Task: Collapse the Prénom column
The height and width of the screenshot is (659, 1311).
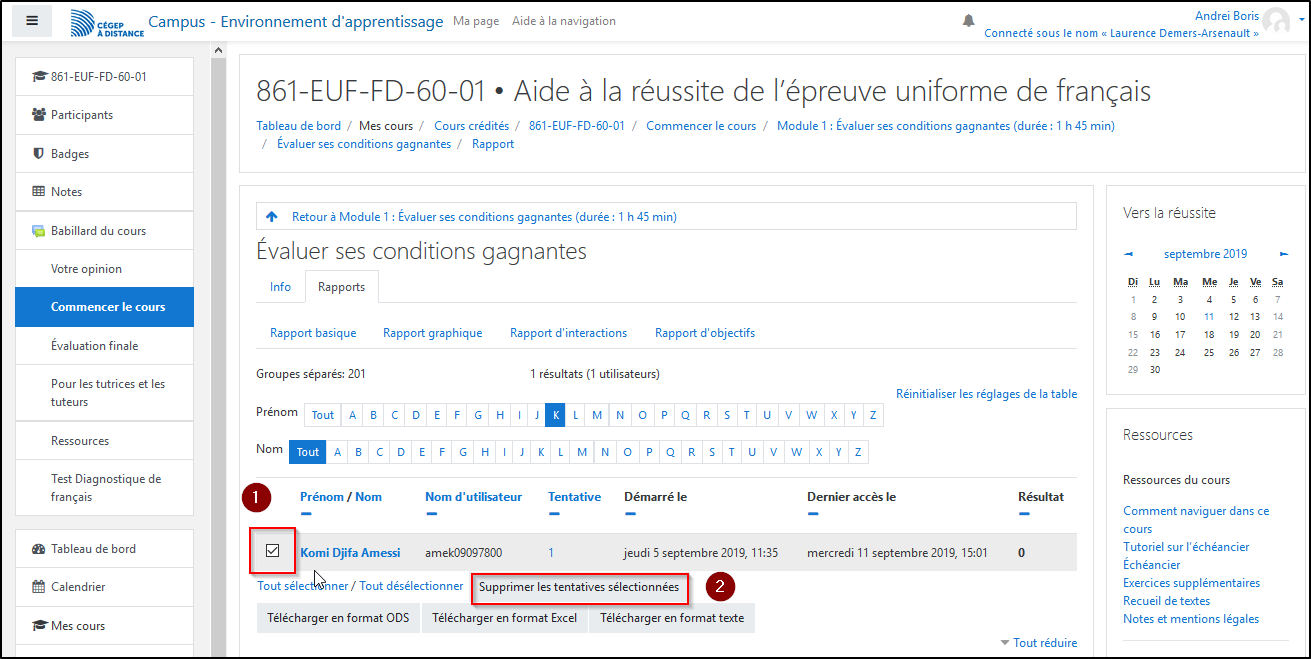Action: point(306,514)
